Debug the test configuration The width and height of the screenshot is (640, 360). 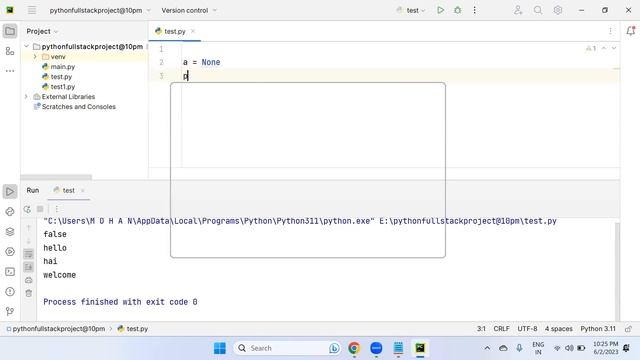[x=458, y=10]
